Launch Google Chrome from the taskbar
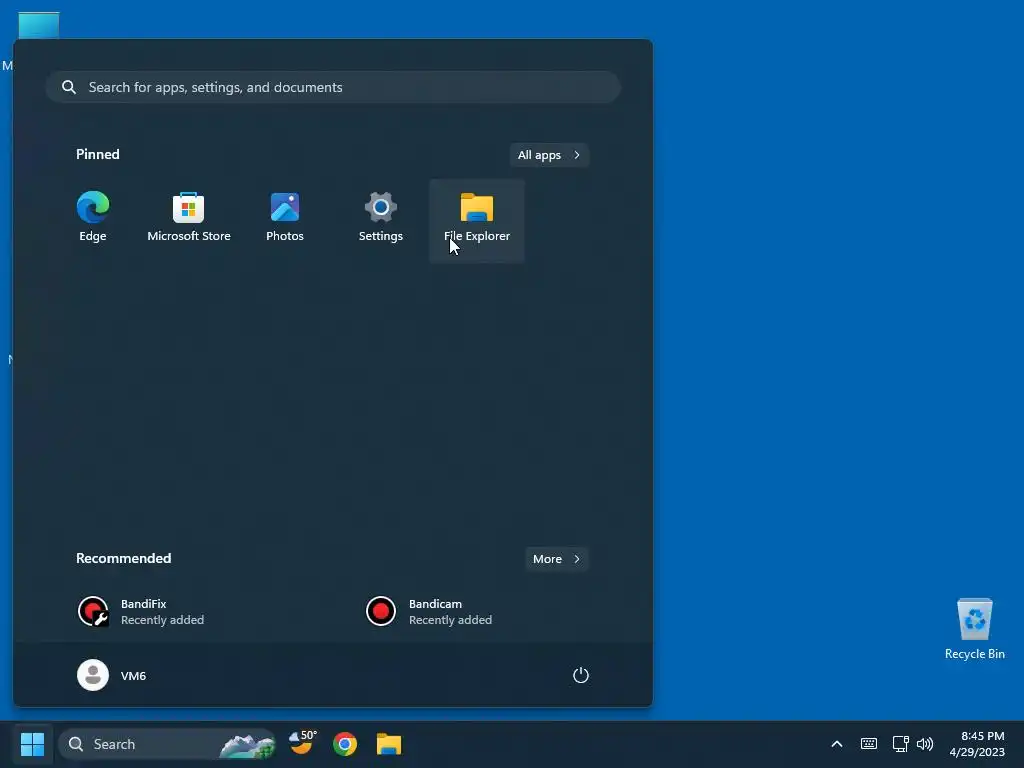This screenshot has height=768, width=1024. pos(345,744)
